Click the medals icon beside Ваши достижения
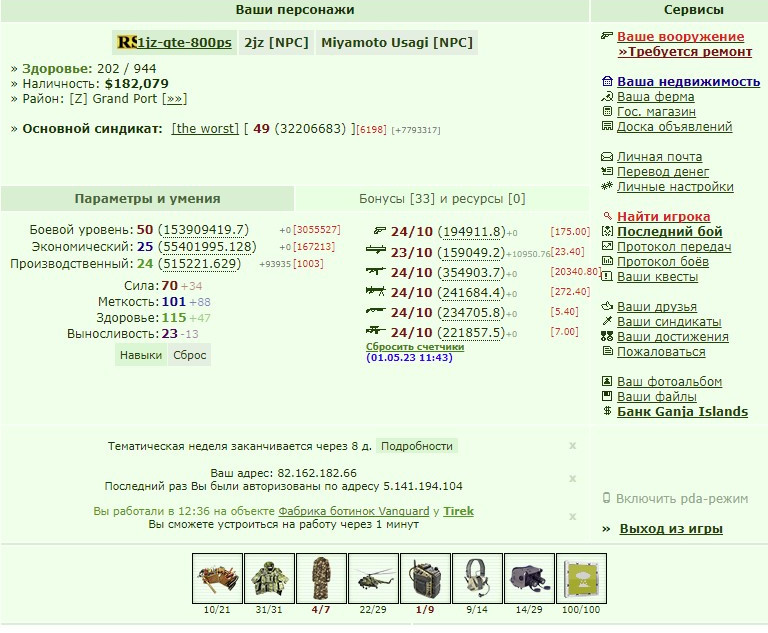 point(607,336)
